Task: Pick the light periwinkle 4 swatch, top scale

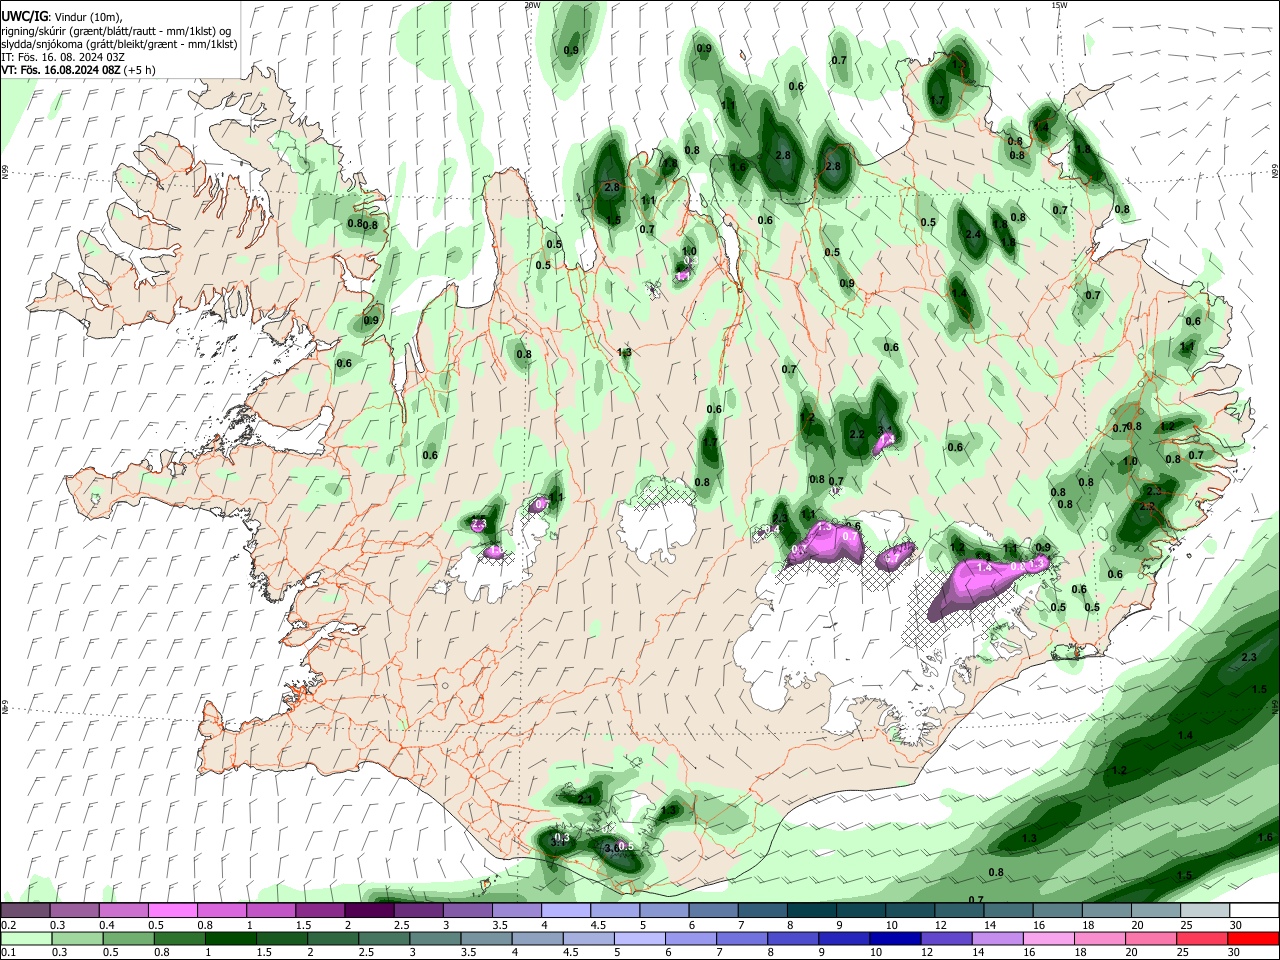Action: click(565, 911)
